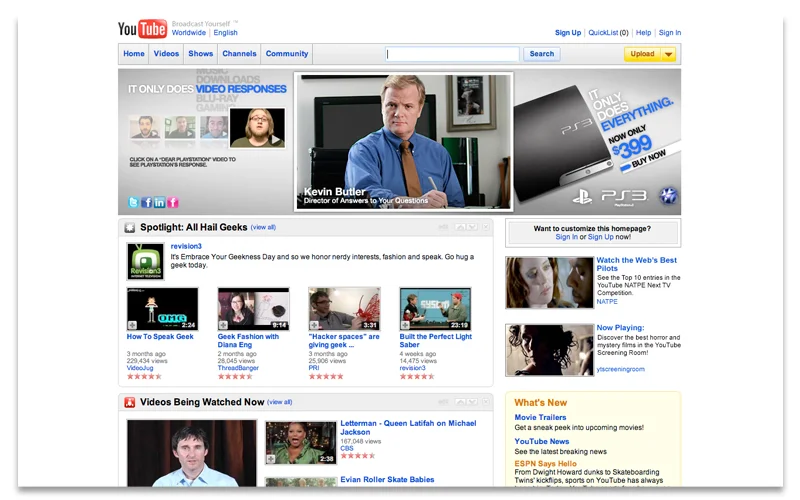This screenshot has height=500, width=800.
Task: Add Geek Fashion video to QuickList
Action: 223,325
